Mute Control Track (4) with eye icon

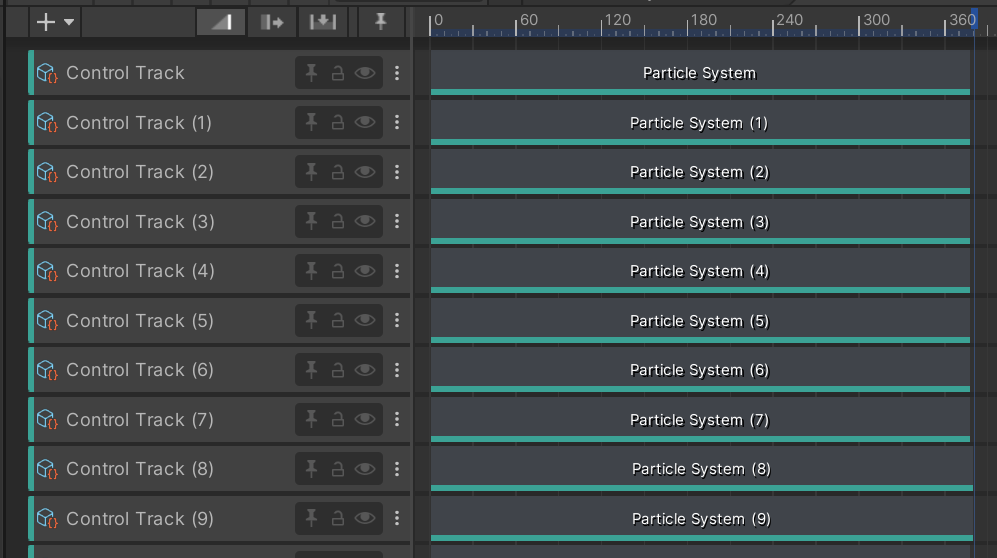[x=364, y=271]
